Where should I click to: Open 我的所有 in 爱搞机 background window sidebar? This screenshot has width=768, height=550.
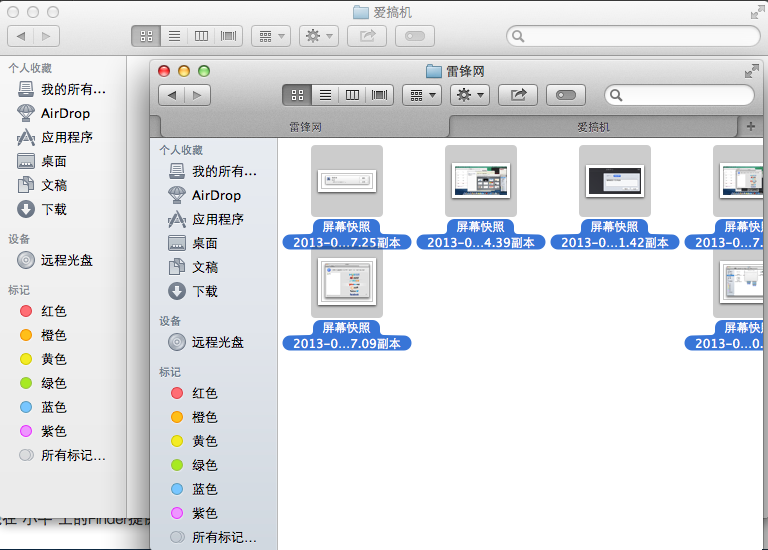click(62, 90)
